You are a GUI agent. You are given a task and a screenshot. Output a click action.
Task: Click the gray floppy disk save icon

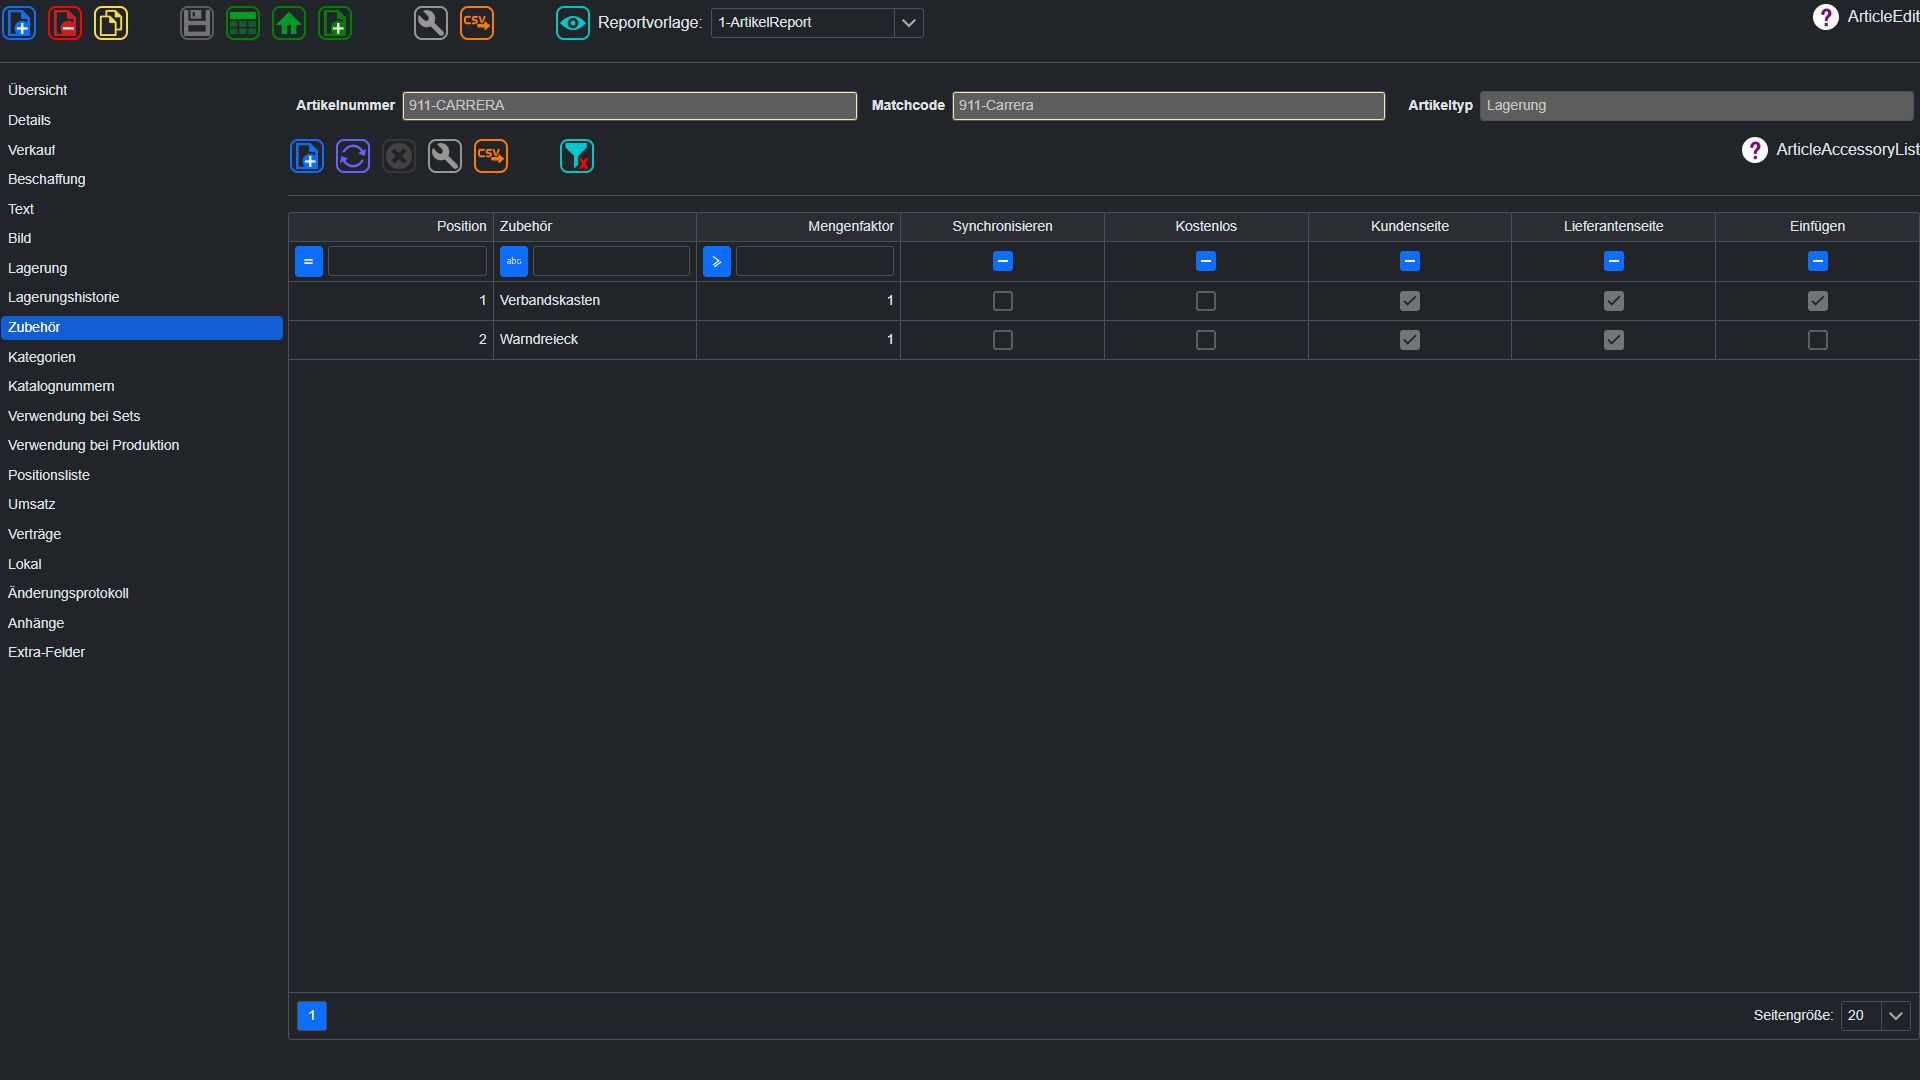[x=197, y=23]
